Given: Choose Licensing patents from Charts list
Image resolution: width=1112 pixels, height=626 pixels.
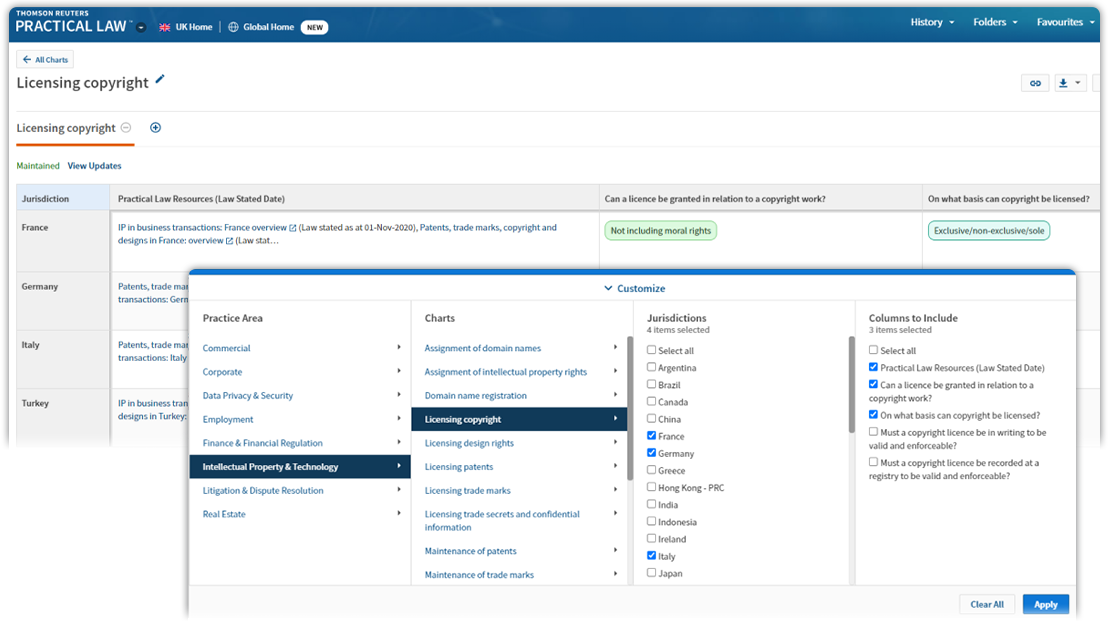Looking at the screenshot, I should [458, 467].
